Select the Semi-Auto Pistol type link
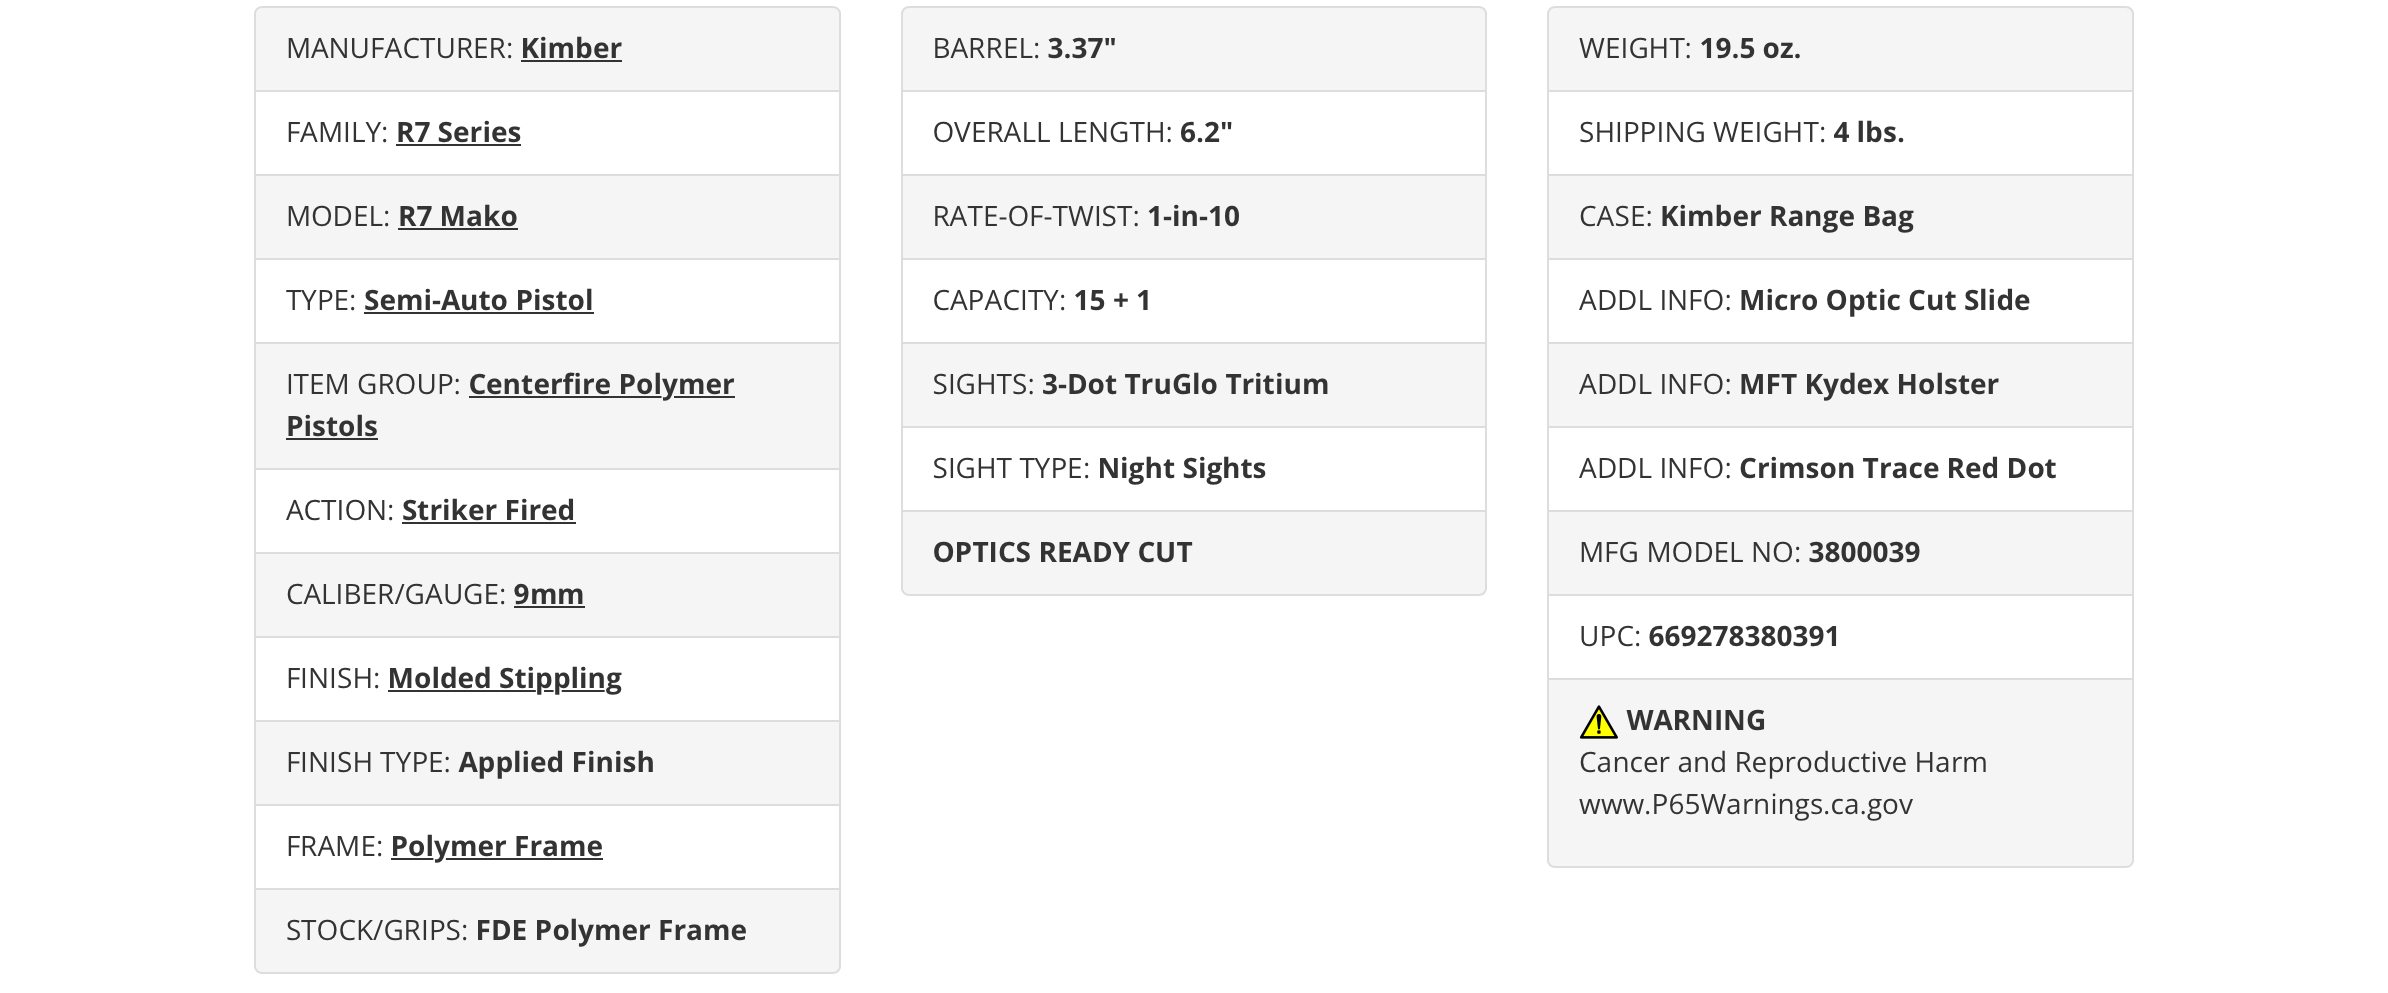 478,300
